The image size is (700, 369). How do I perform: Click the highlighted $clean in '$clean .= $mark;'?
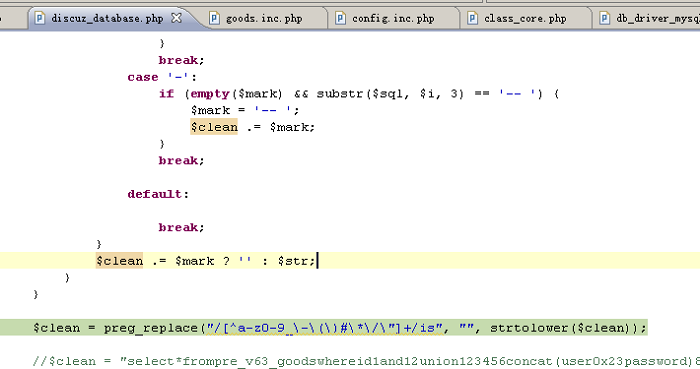point(214,127)
